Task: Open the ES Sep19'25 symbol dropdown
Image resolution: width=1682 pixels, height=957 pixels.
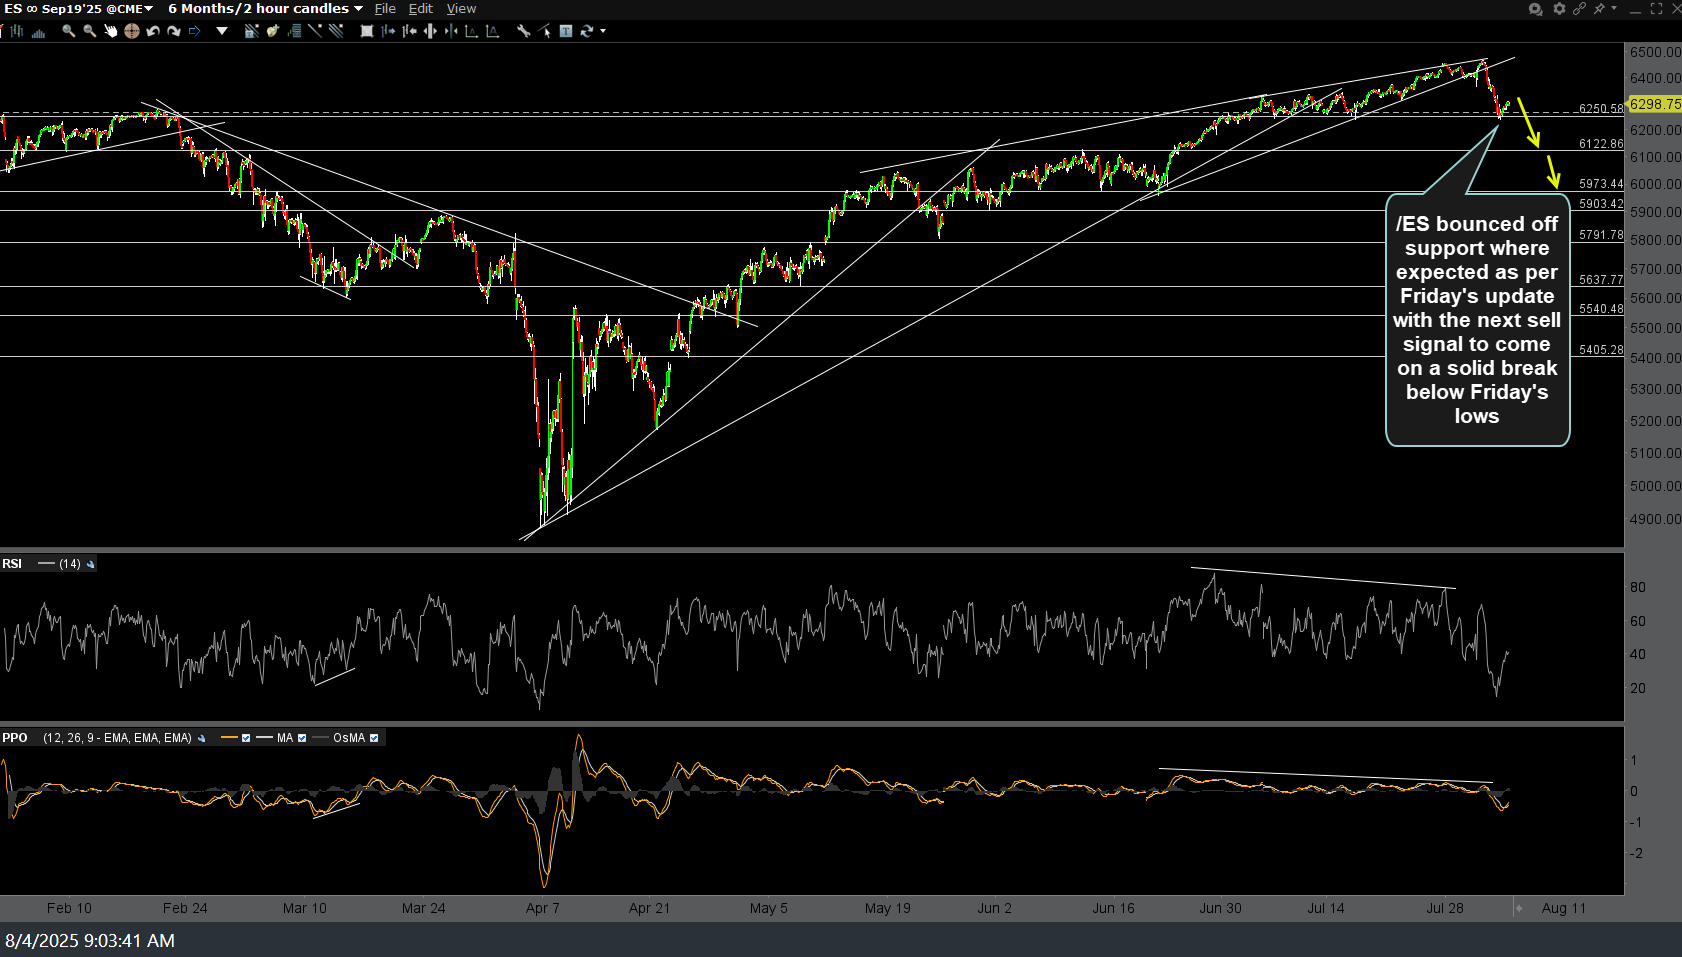Action: [x=150, y=8]
